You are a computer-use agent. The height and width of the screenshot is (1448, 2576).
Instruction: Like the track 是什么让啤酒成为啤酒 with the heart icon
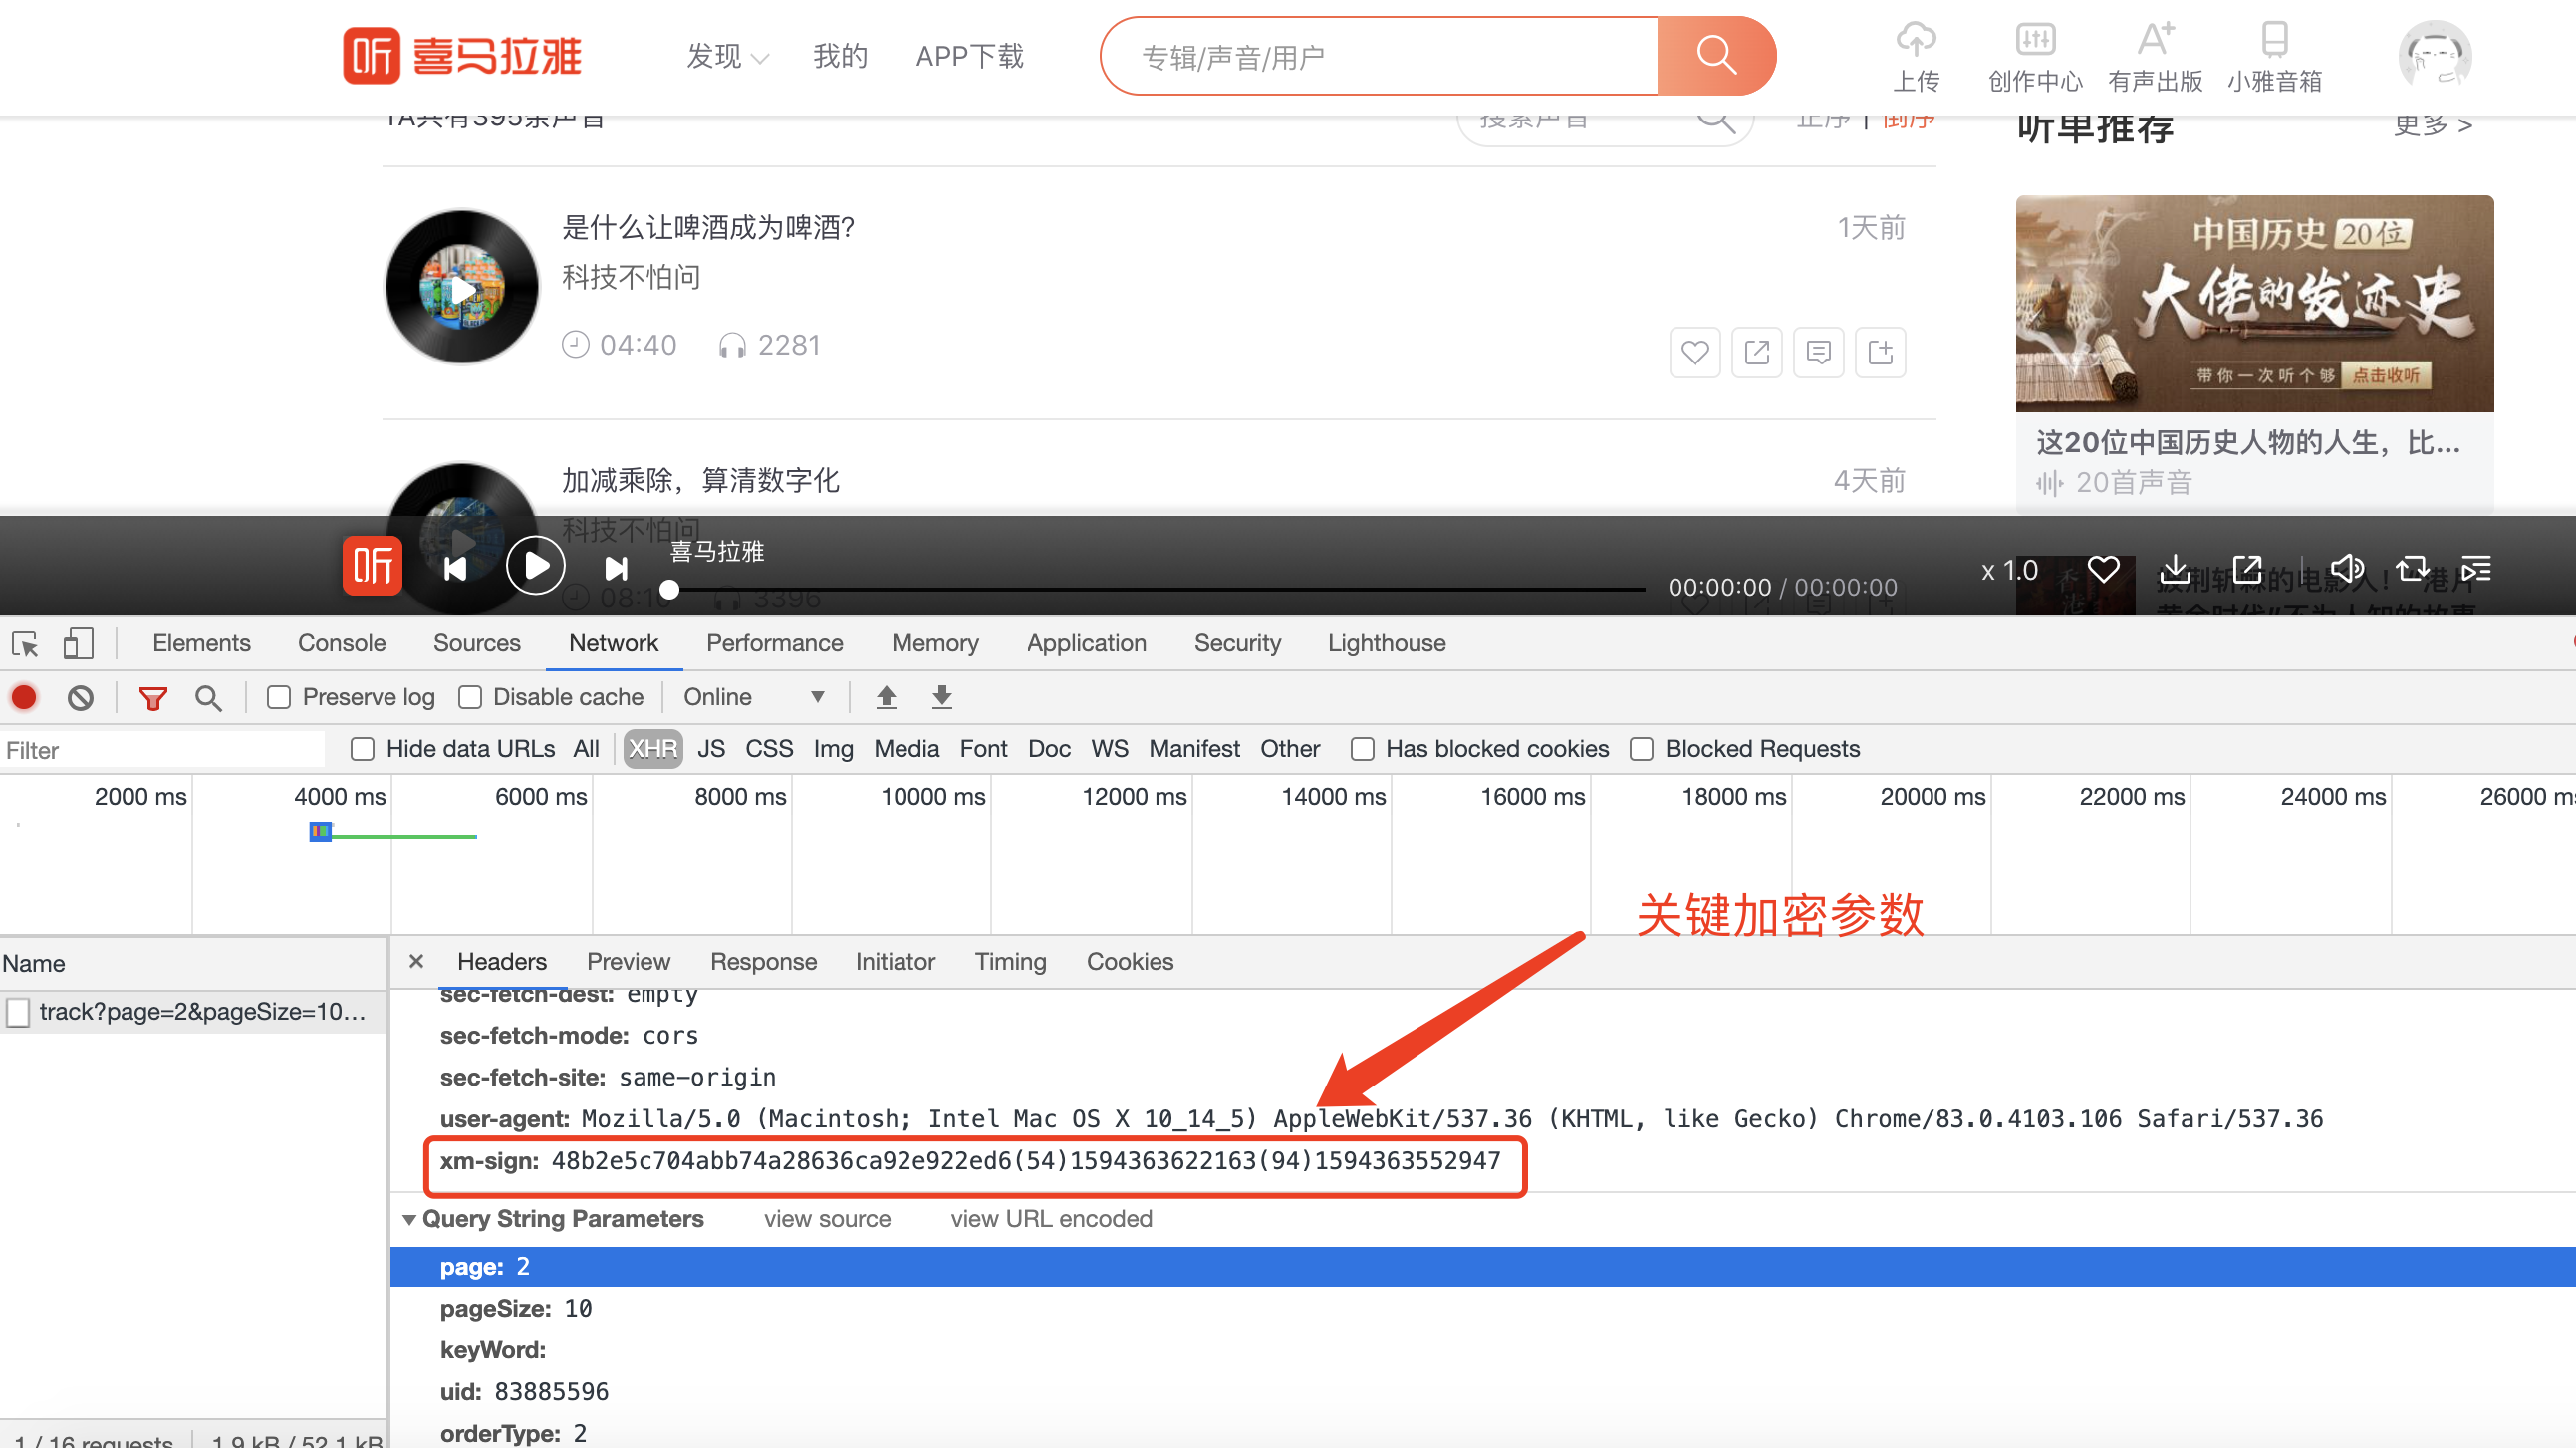coord(1694,352)
